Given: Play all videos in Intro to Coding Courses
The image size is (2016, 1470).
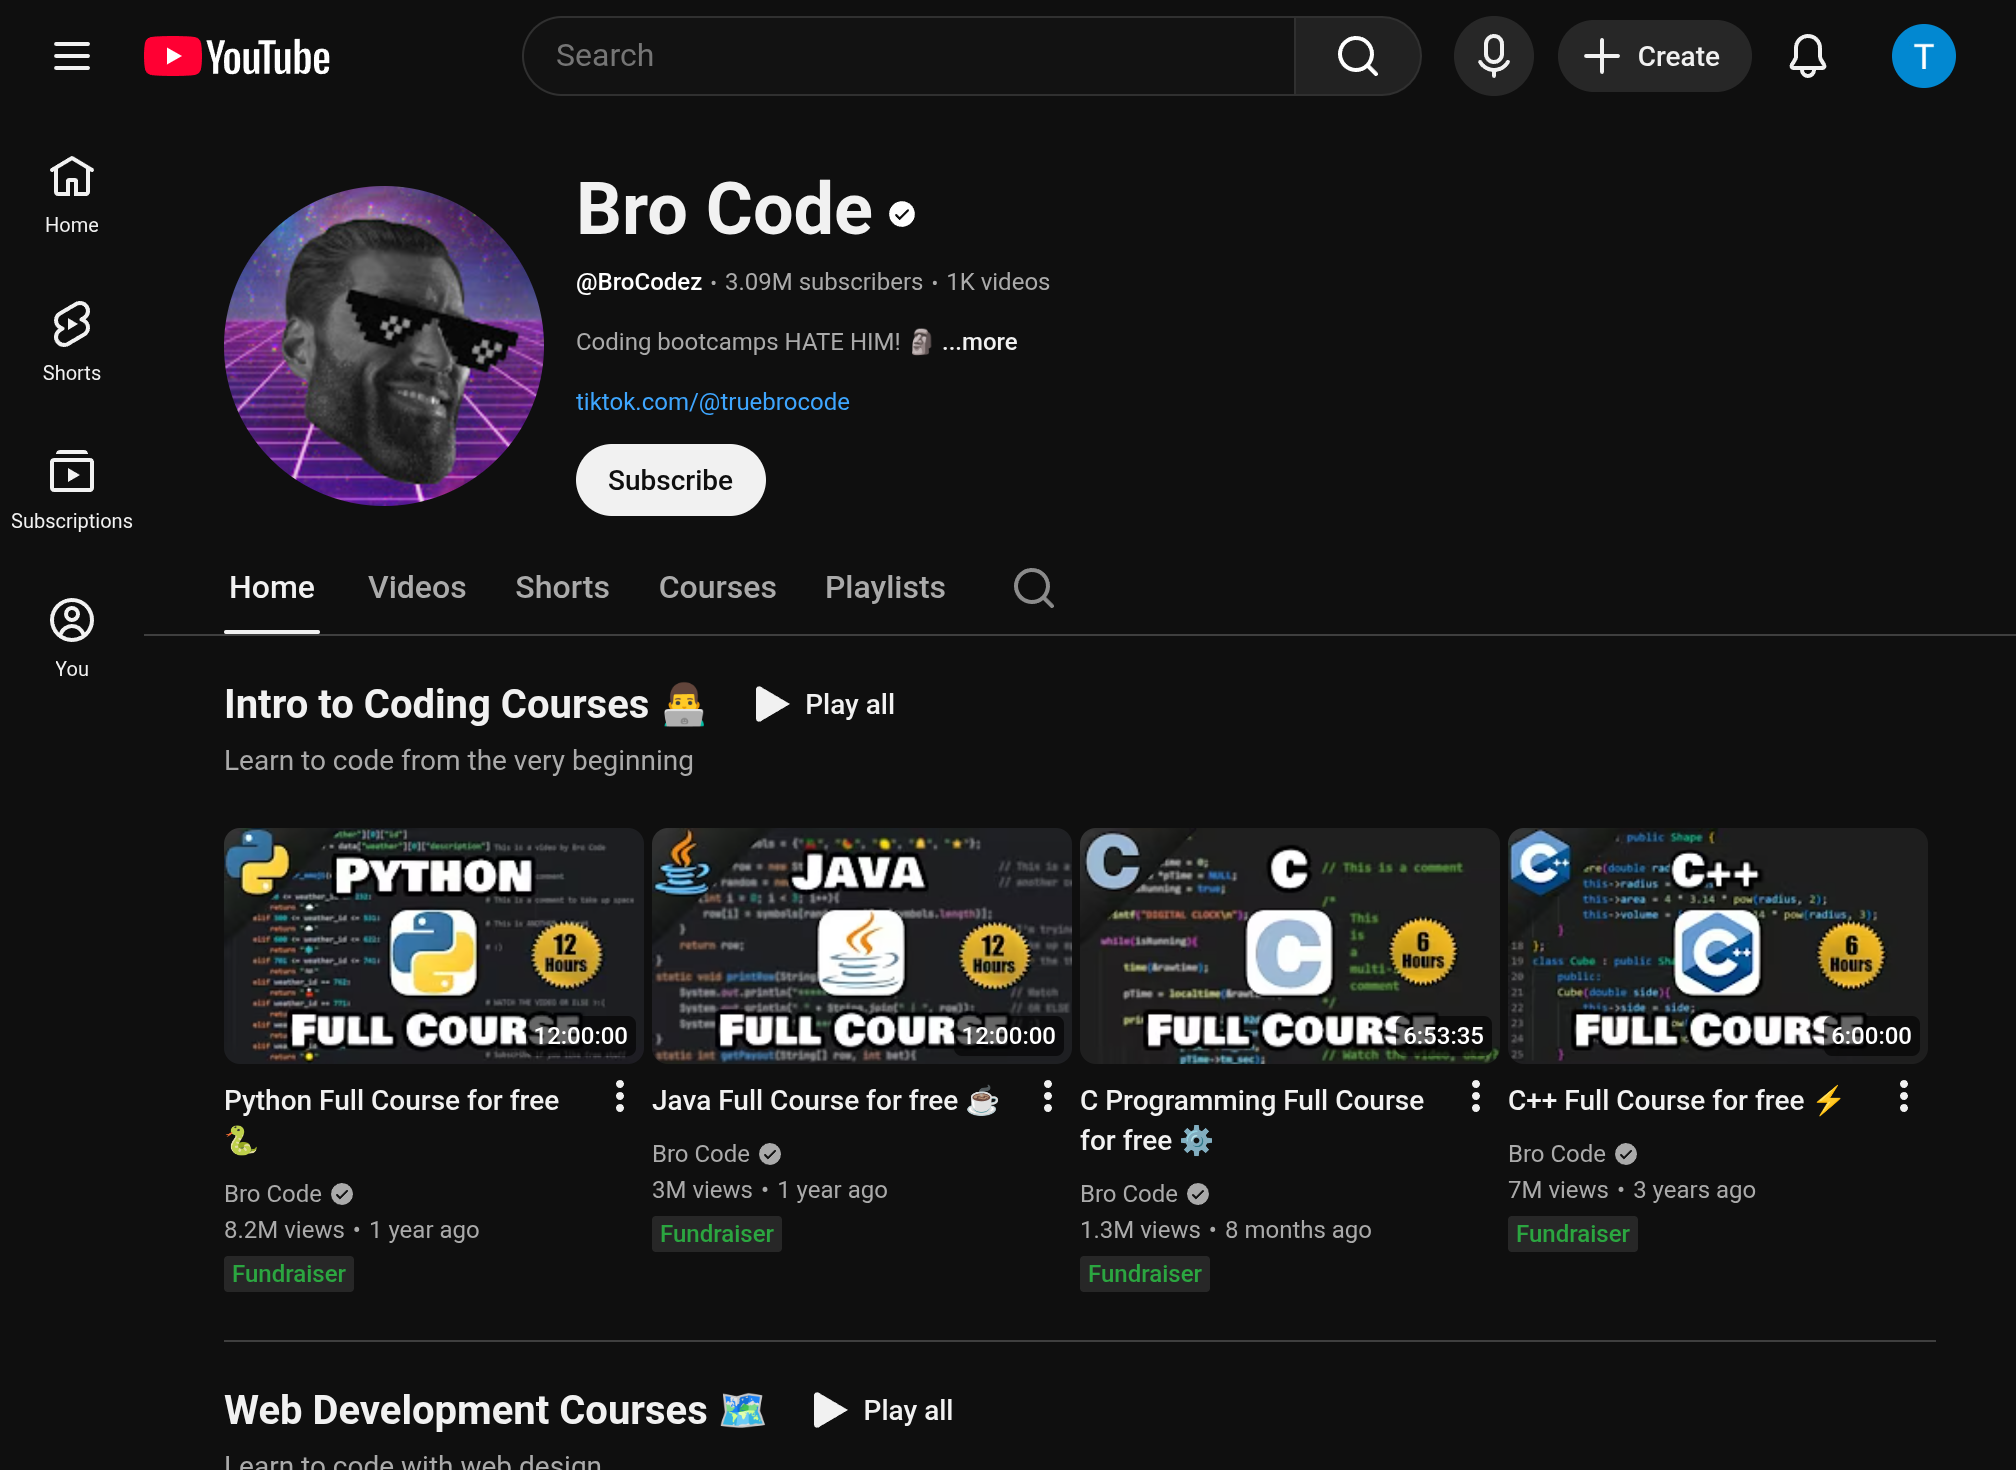Looking at the screenshot, I should (x=824, y=704).
